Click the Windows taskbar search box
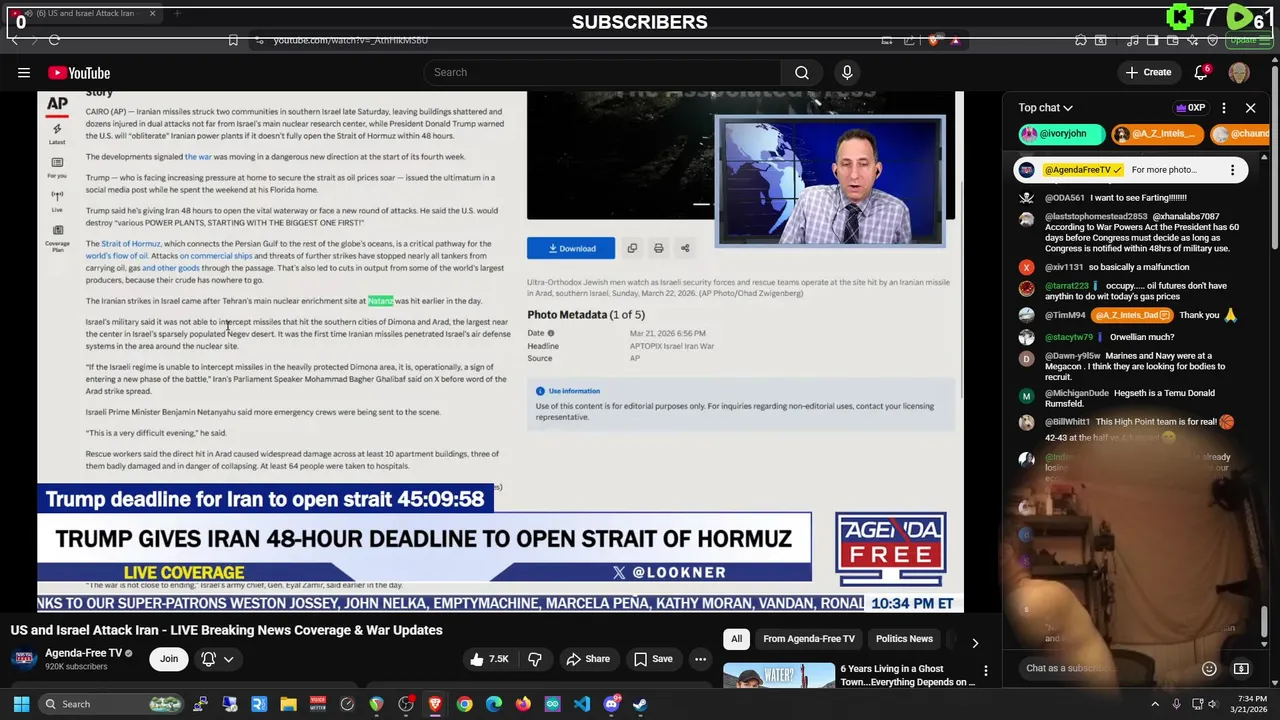Screen dimensions: 1280x720 coord(111,704)
